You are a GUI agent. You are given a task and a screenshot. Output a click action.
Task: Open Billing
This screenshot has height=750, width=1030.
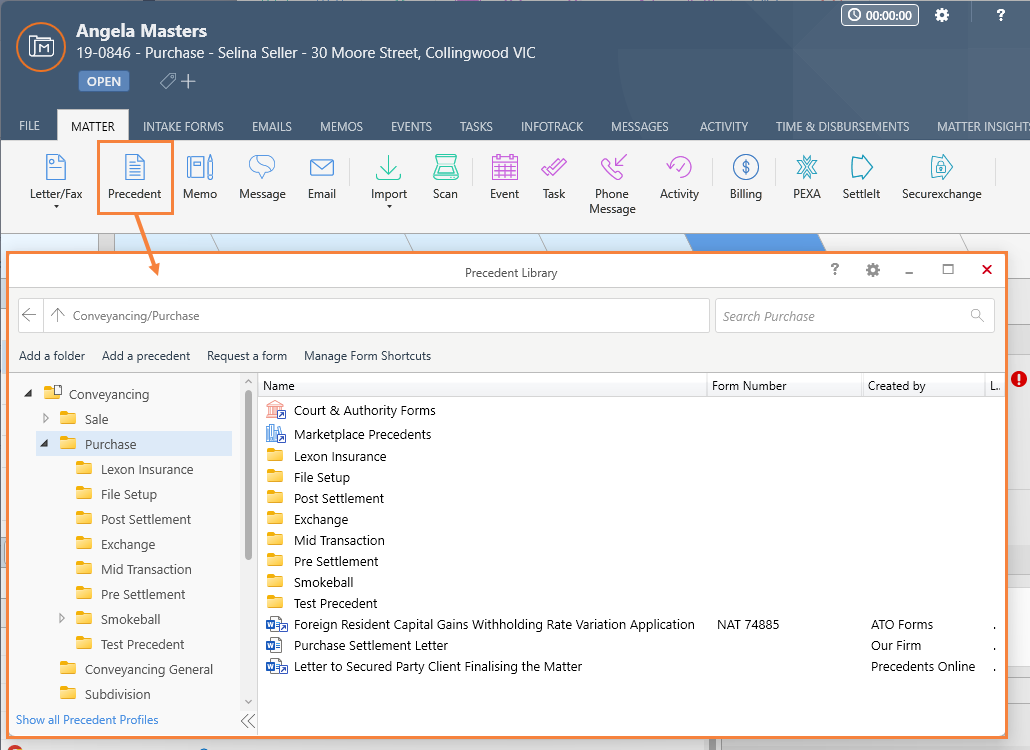746,177
